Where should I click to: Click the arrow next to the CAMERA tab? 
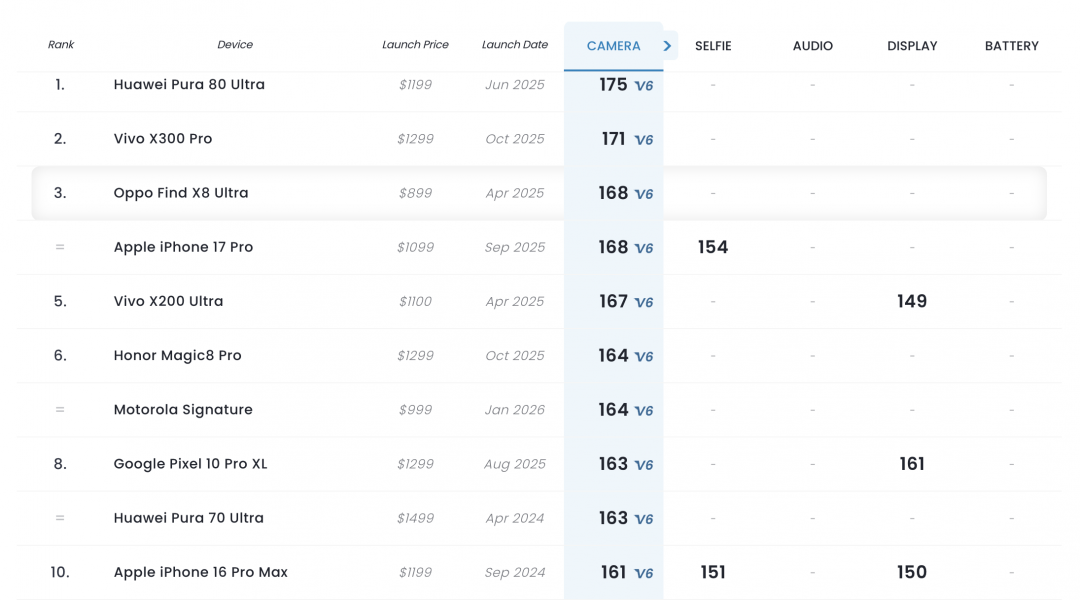pos(667,45)
